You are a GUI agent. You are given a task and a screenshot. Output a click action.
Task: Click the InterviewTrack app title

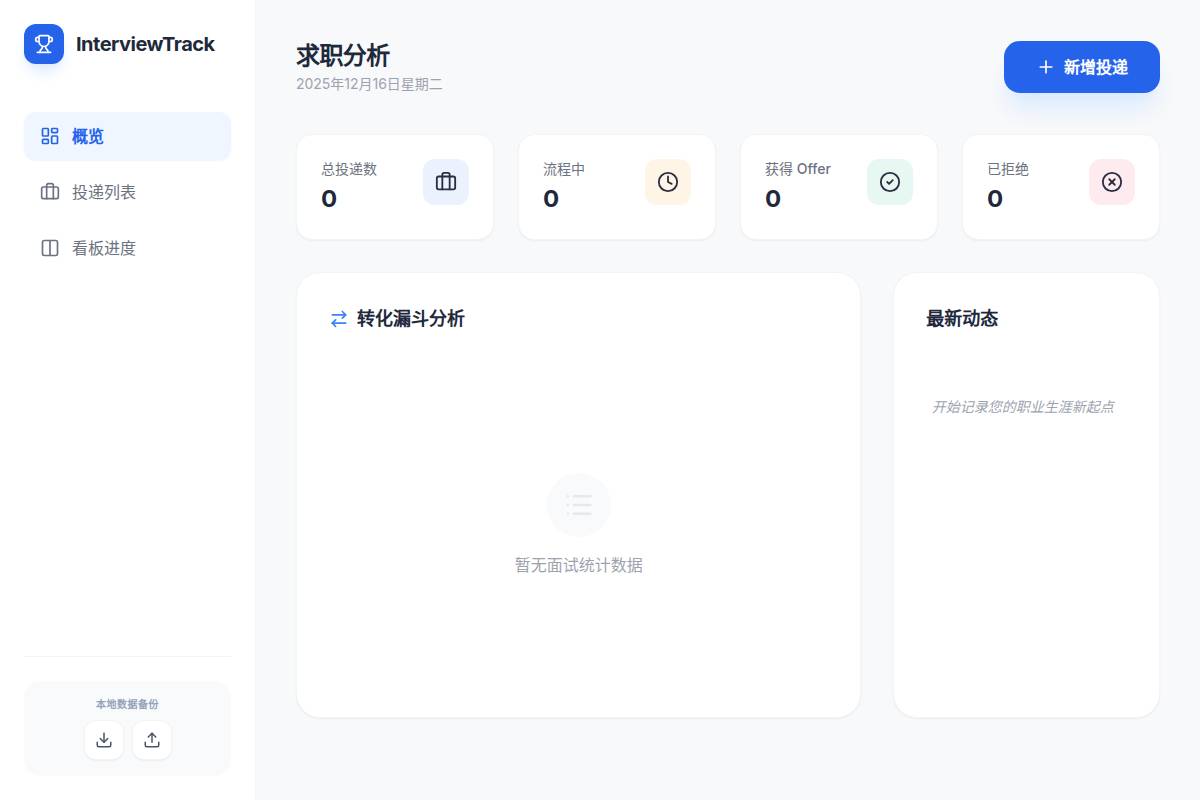tap(145, 44)
